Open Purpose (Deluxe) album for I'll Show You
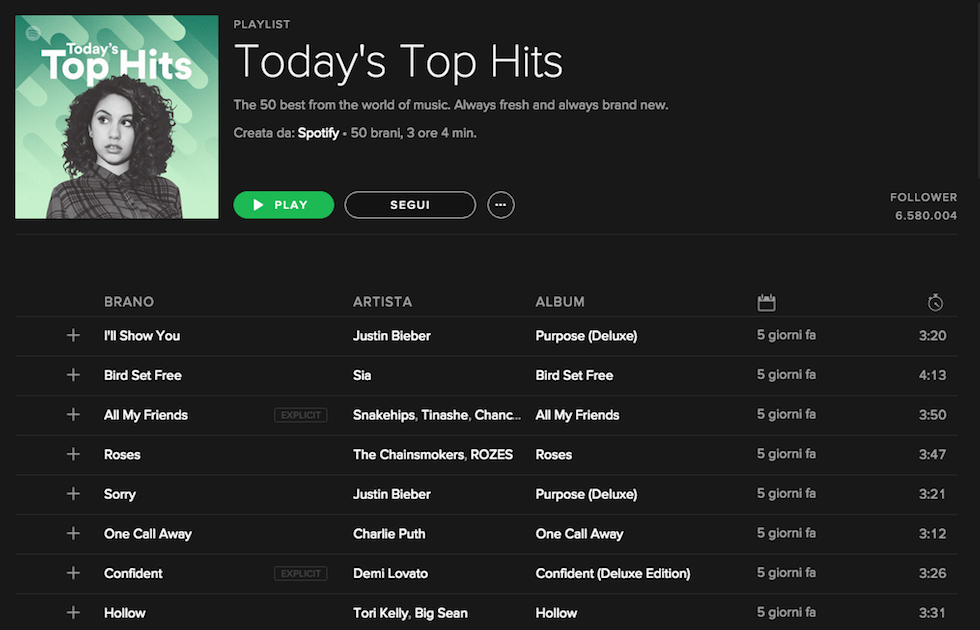 pos(586,336)
